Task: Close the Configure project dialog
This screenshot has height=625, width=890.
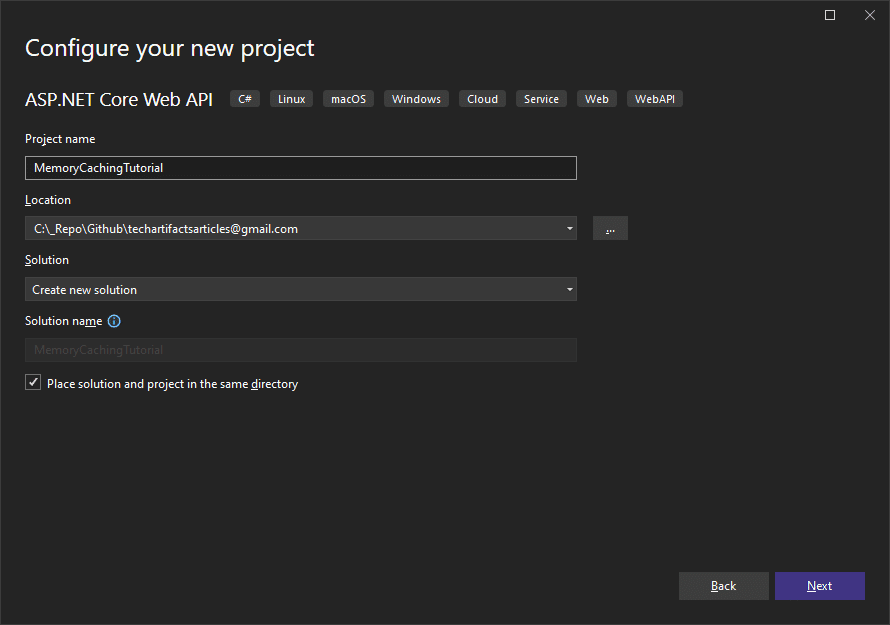Action: [x=870, y=15]
